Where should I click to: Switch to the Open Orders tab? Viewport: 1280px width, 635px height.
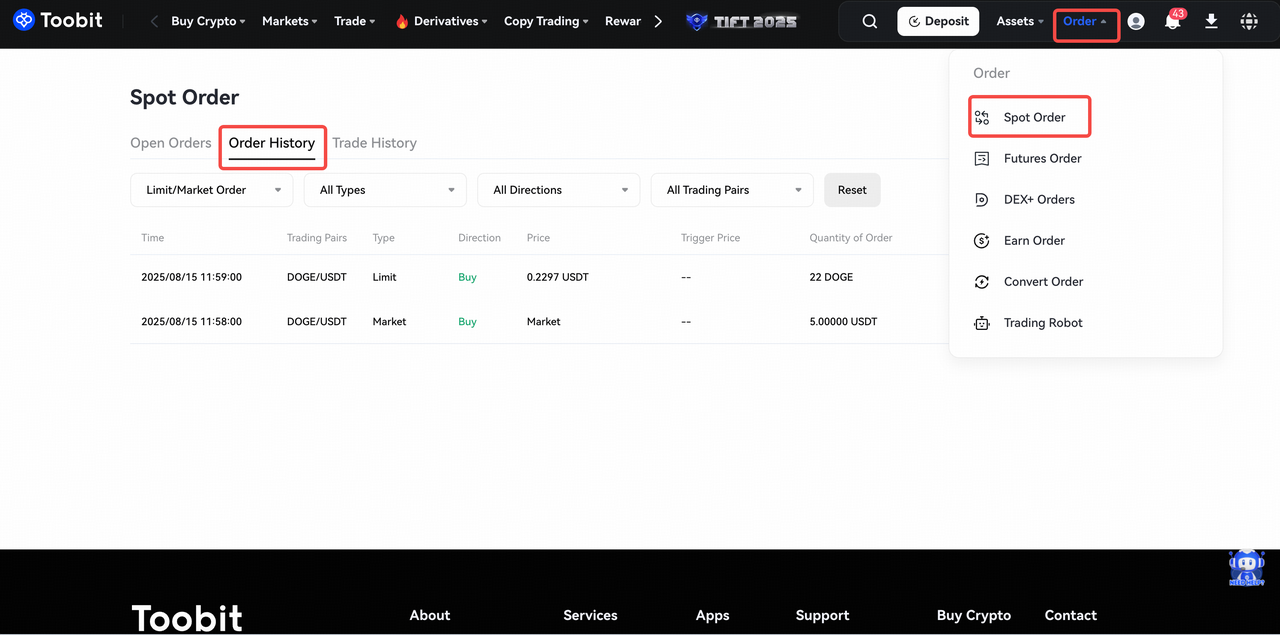[171, 143]
